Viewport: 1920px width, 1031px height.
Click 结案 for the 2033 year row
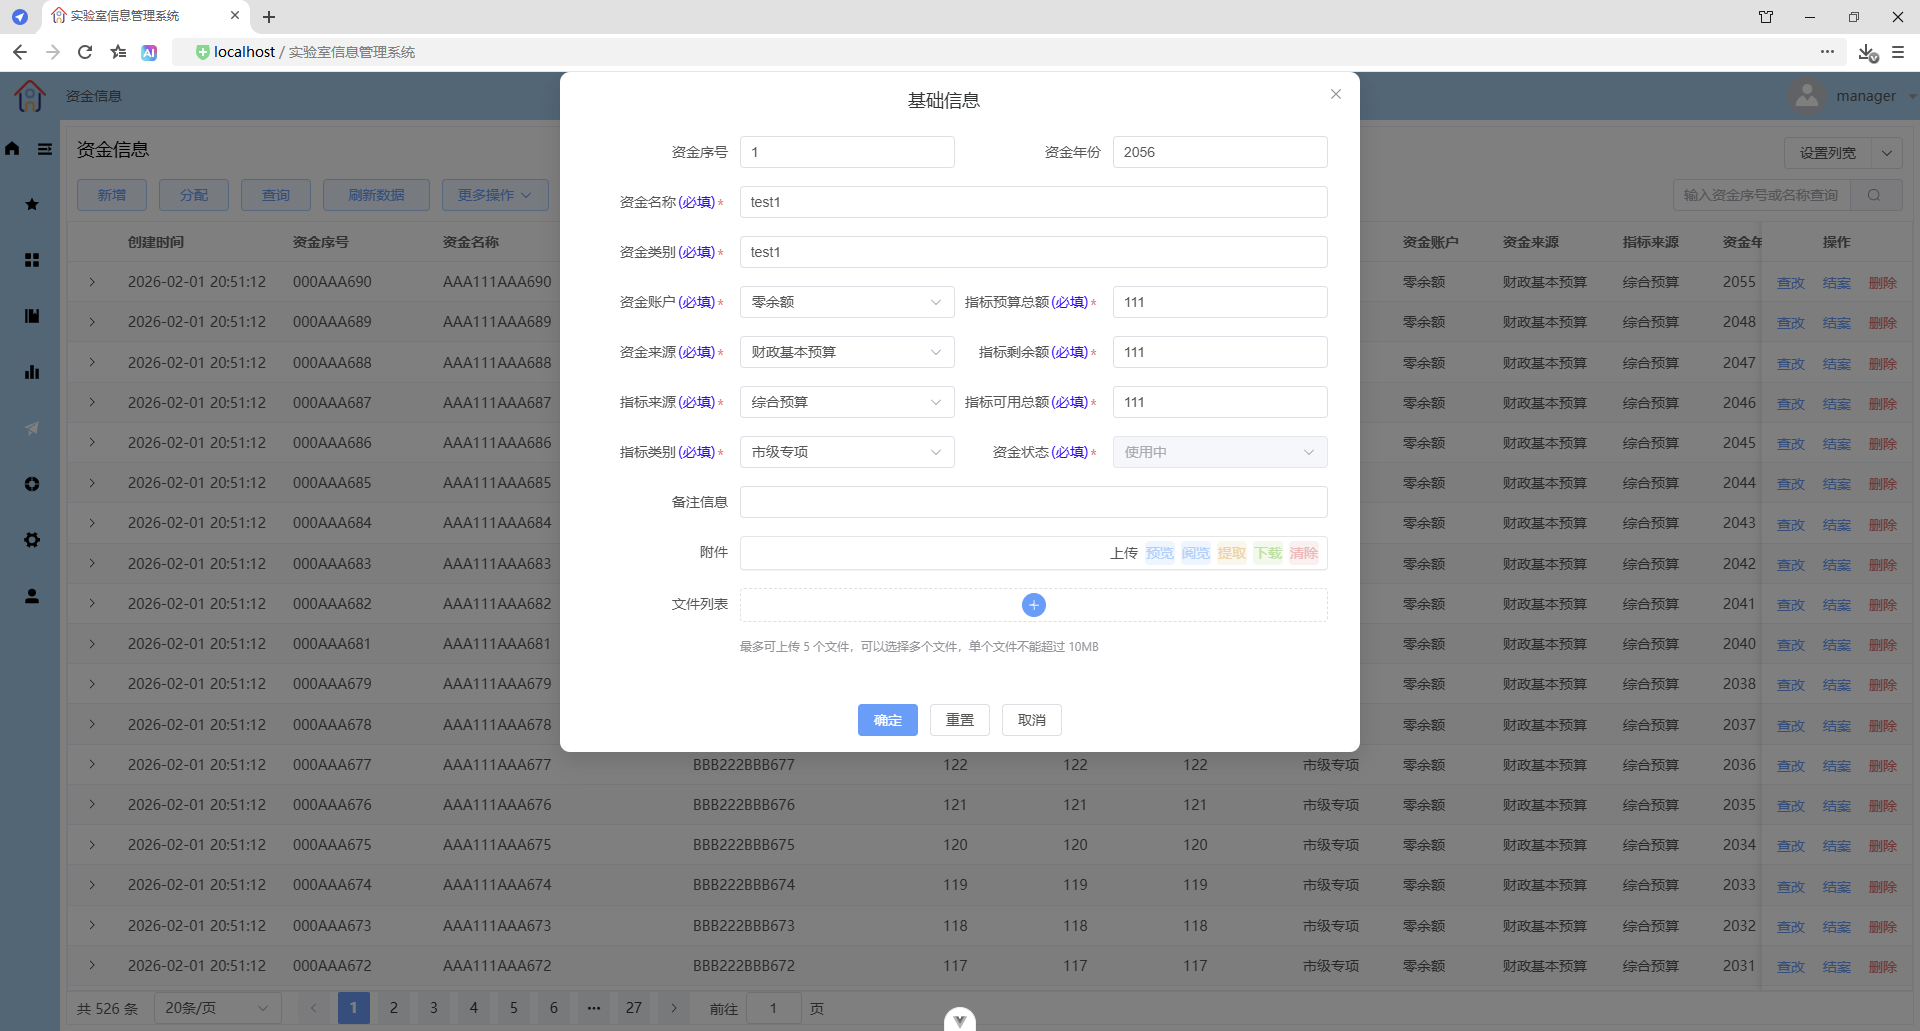click(1836, 887)
